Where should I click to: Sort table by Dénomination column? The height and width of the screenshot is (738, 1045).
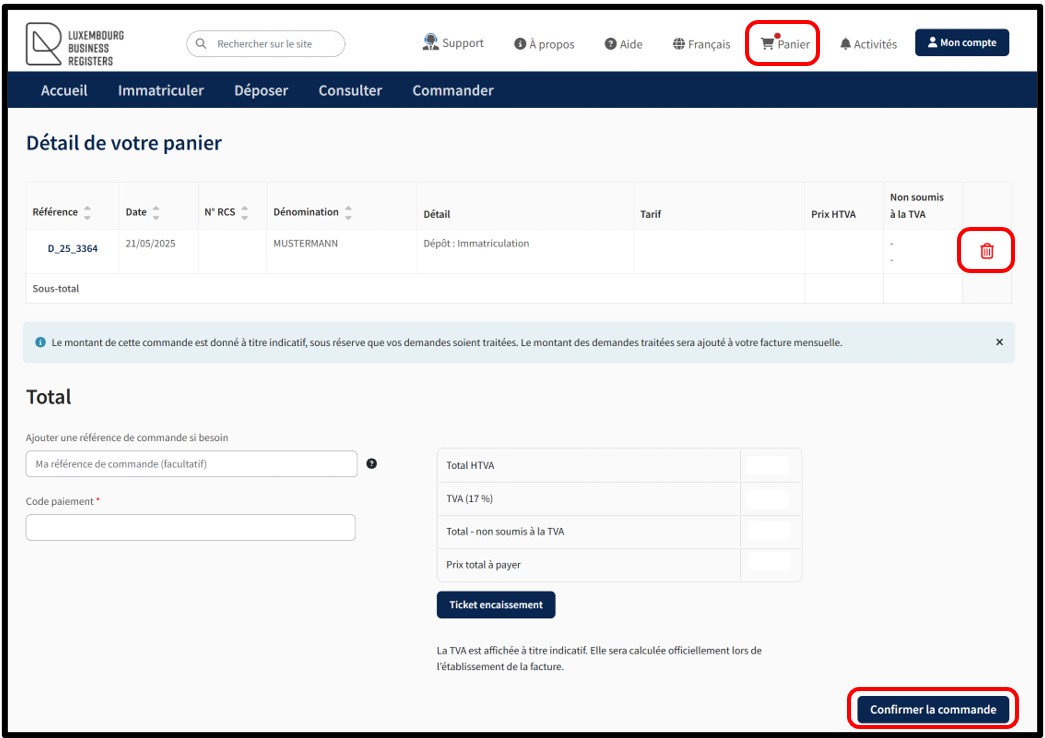(348, 213)
